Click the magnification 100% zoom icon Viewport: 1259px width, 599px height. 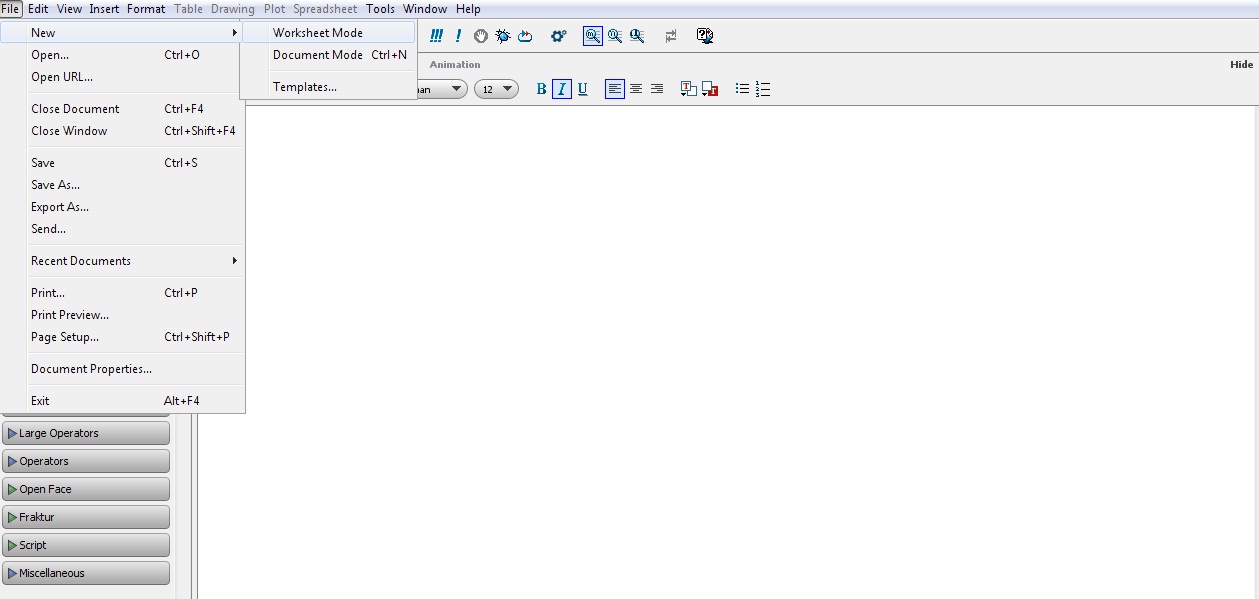[594, 35]
